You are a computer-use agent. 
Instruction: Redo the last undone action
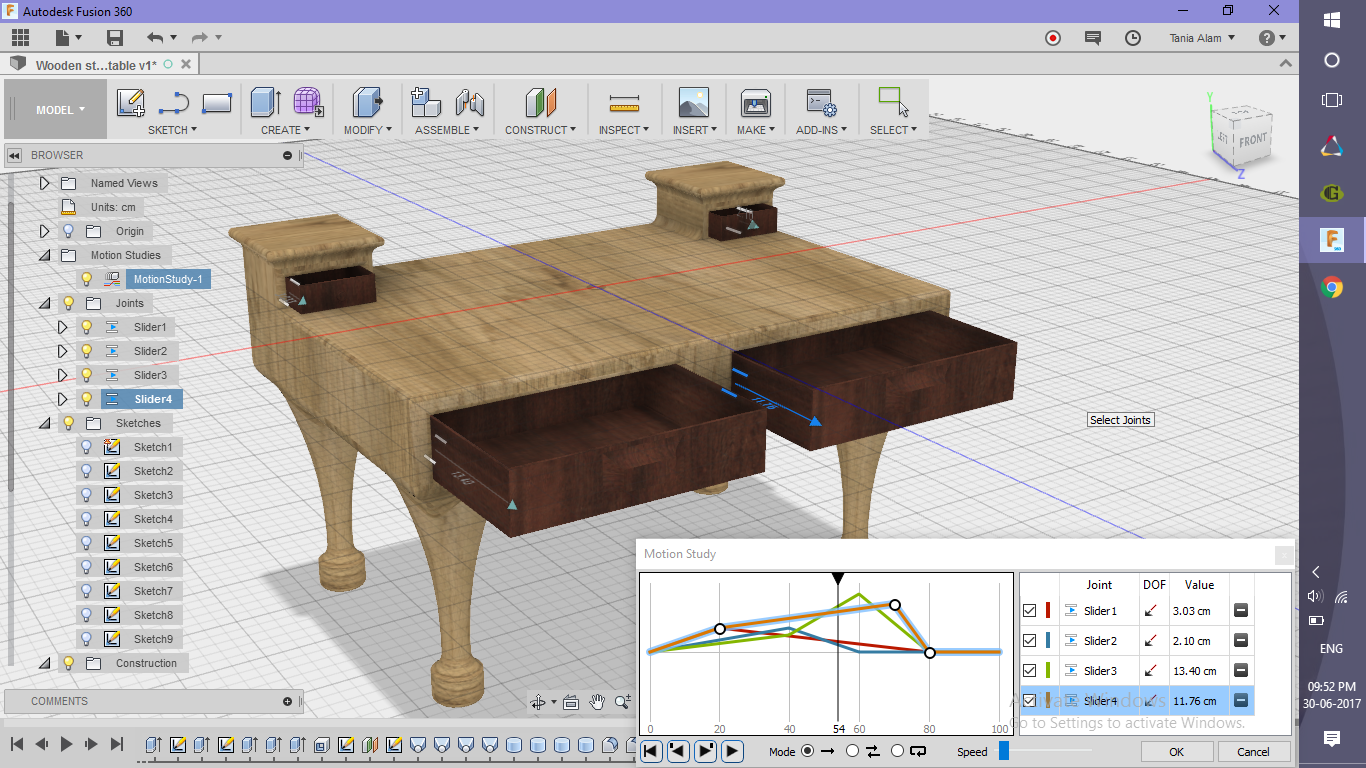point(199,38)
